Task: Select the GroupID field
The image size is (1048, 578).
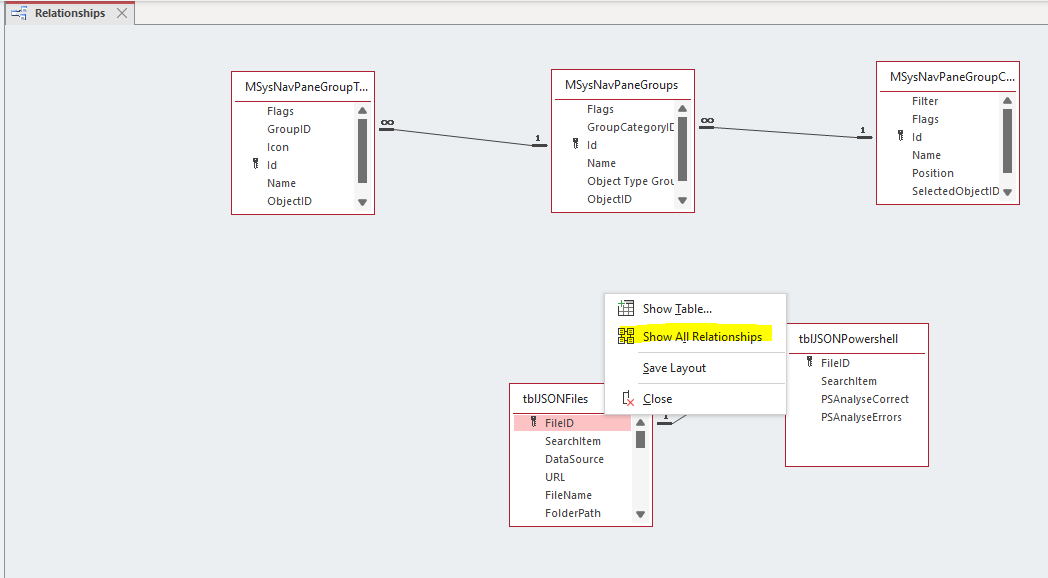Action: [289, 129]
